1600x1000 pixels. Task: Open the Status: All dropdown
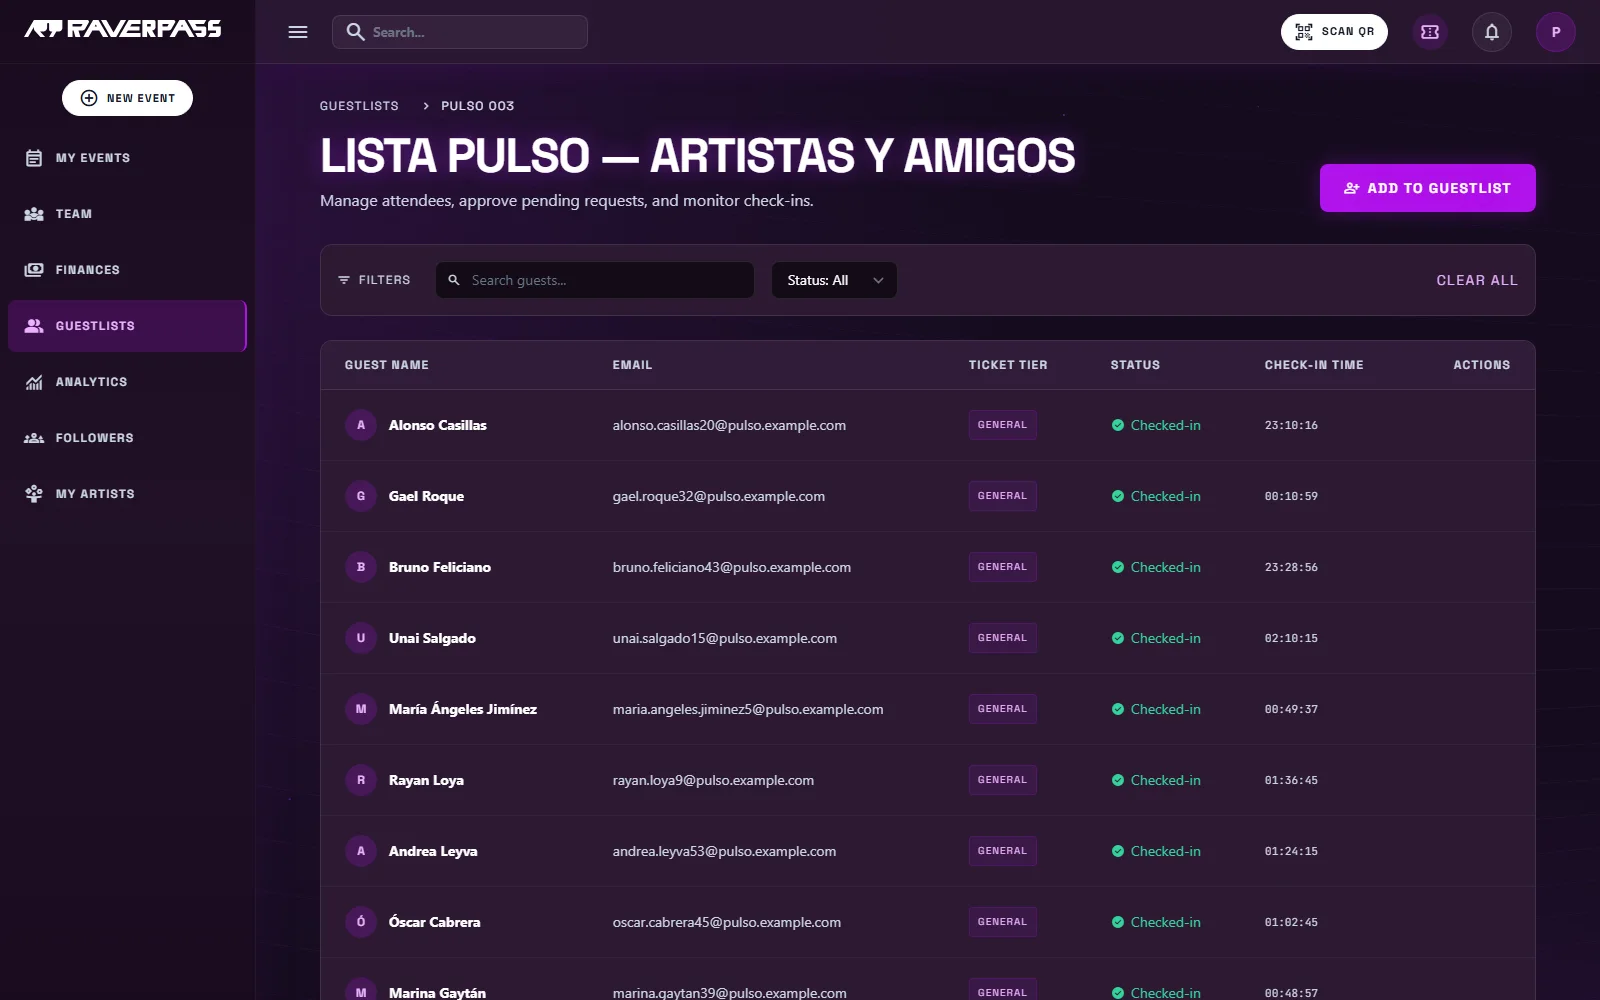pos(834,280)
